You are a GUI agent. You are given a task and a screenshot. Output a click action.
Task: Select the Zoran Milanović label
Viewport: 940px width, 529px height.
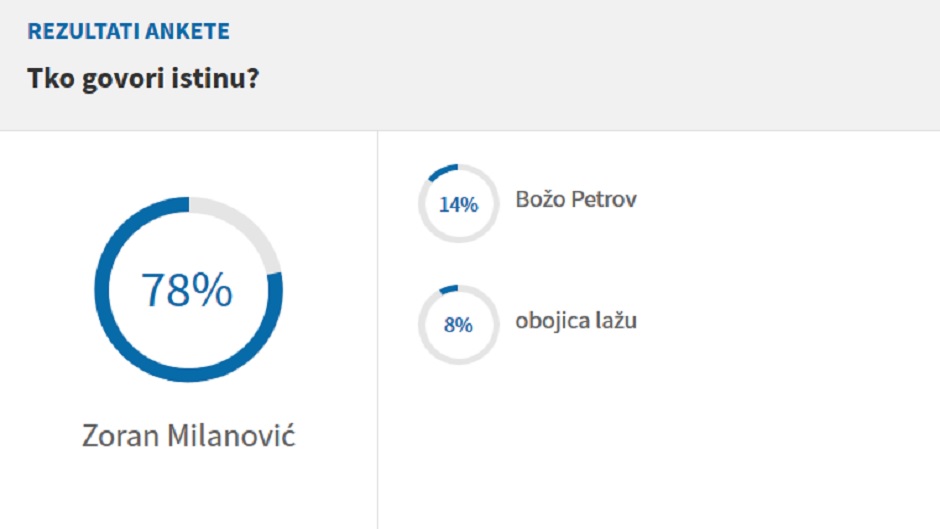[x=188, y=436]
